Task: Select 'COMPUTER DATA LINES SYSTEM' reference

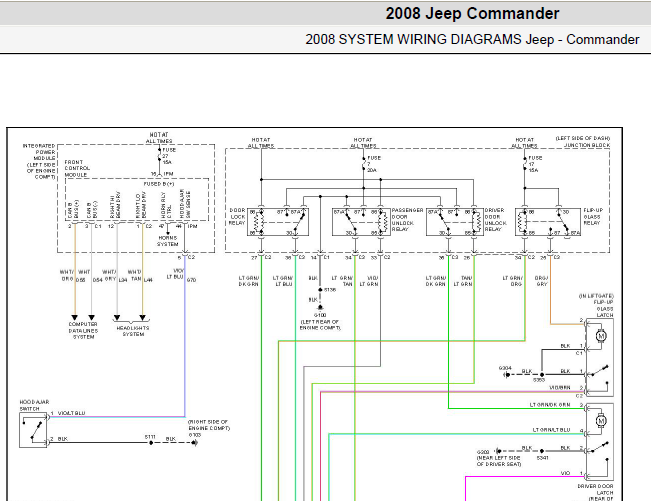Action: pyautogui.click(x=83, y=331)
